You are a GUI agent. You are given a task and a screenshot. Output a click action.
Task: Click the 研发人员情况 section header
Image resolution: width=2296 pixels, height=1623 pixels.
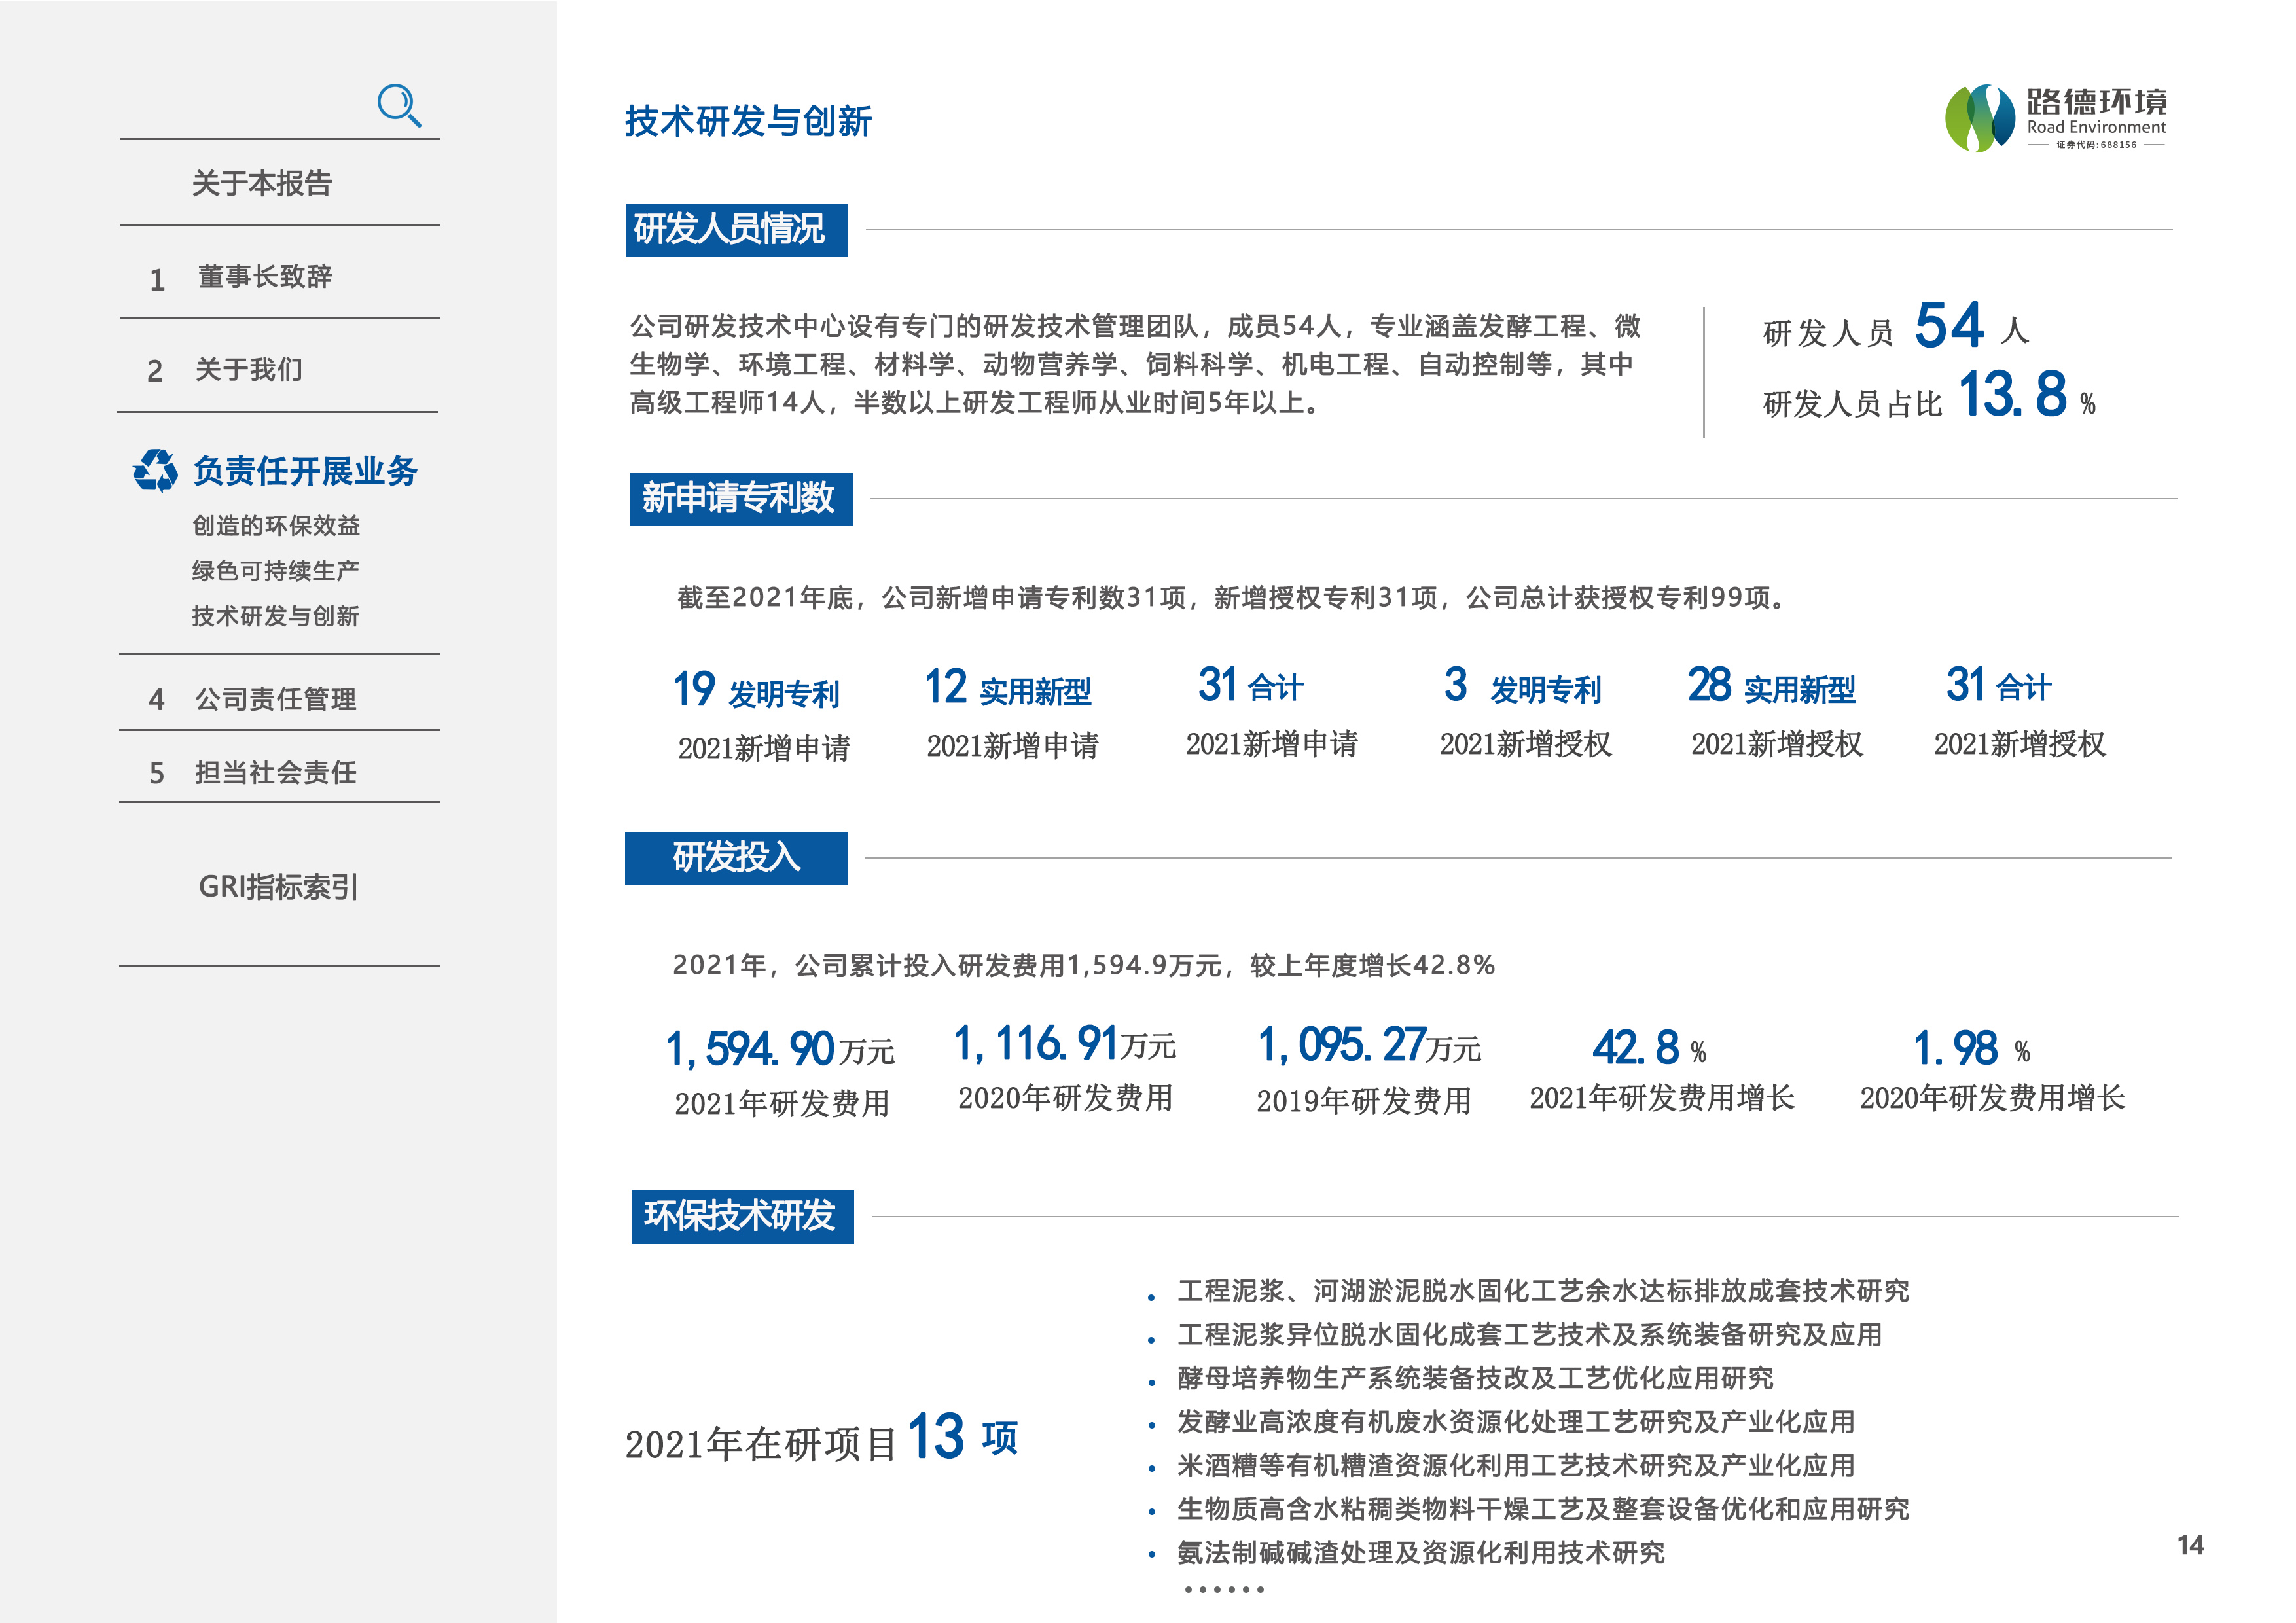tap(736, 230)
